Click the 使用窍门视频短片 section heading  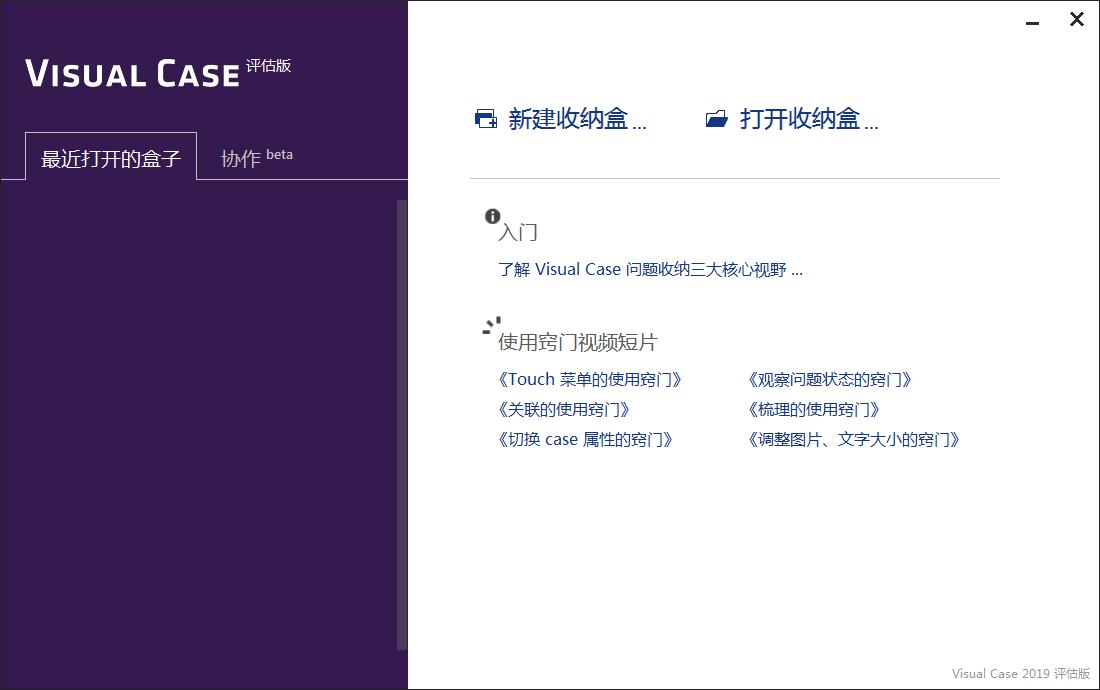point(577,343)
